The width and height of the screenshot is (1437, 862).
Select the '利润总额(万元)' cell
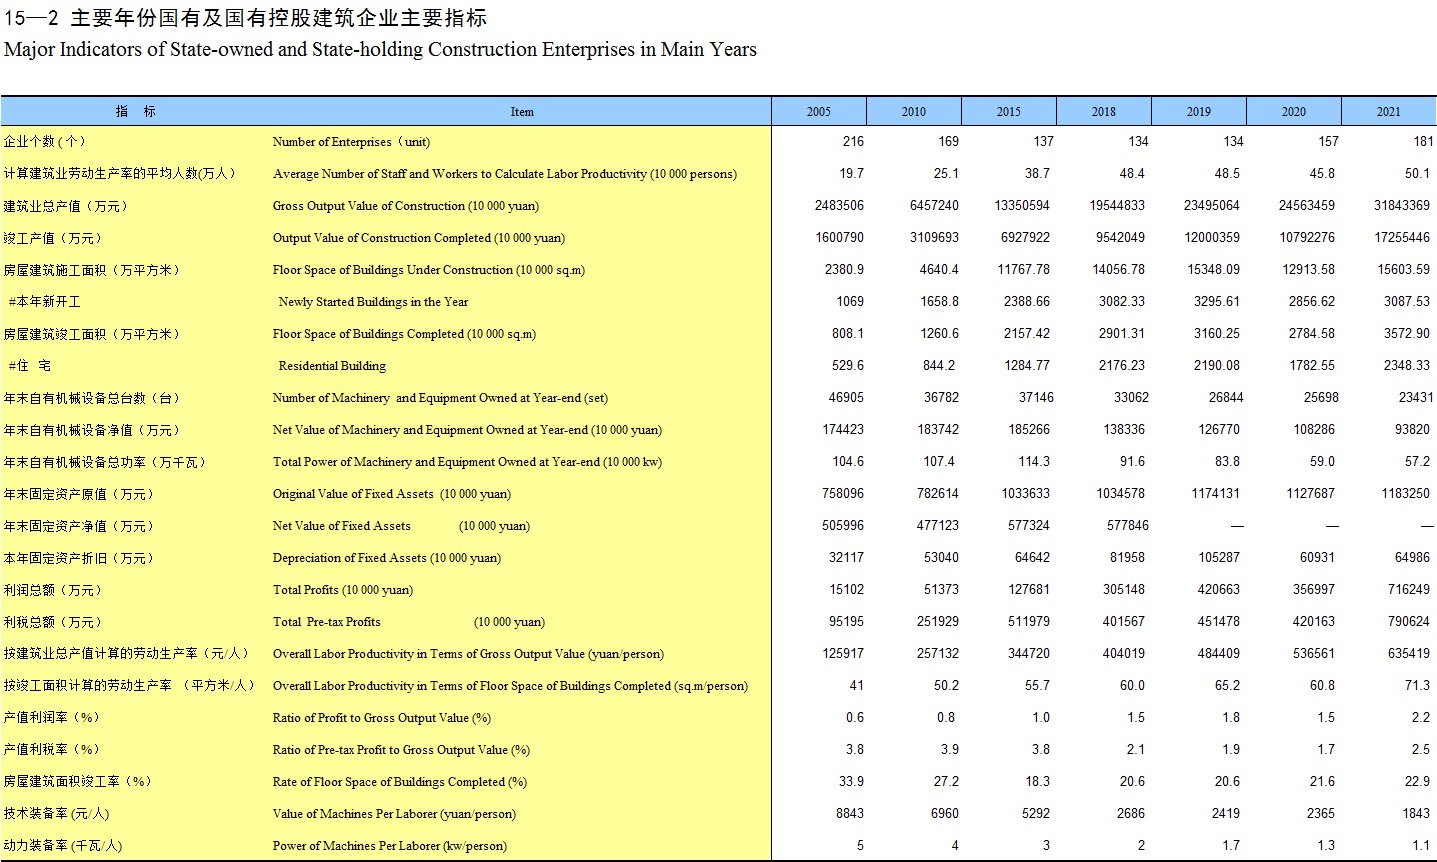[52, 590]
